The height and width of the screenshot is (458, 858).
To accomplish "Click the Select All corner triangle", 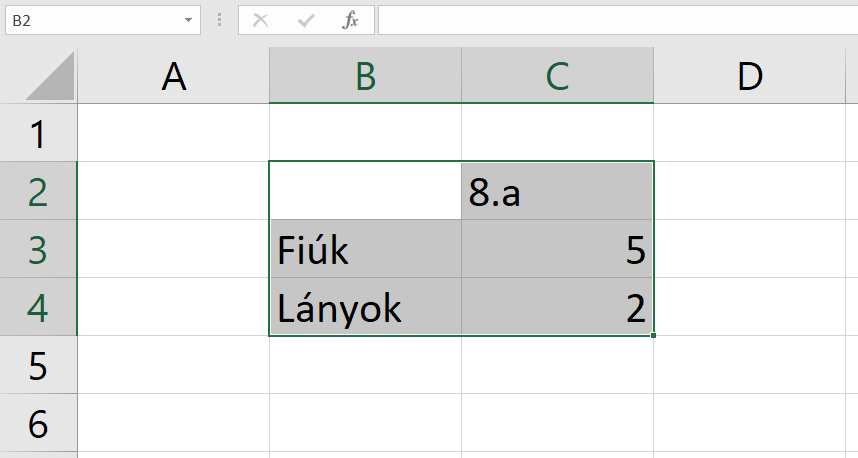I will 50,78.
